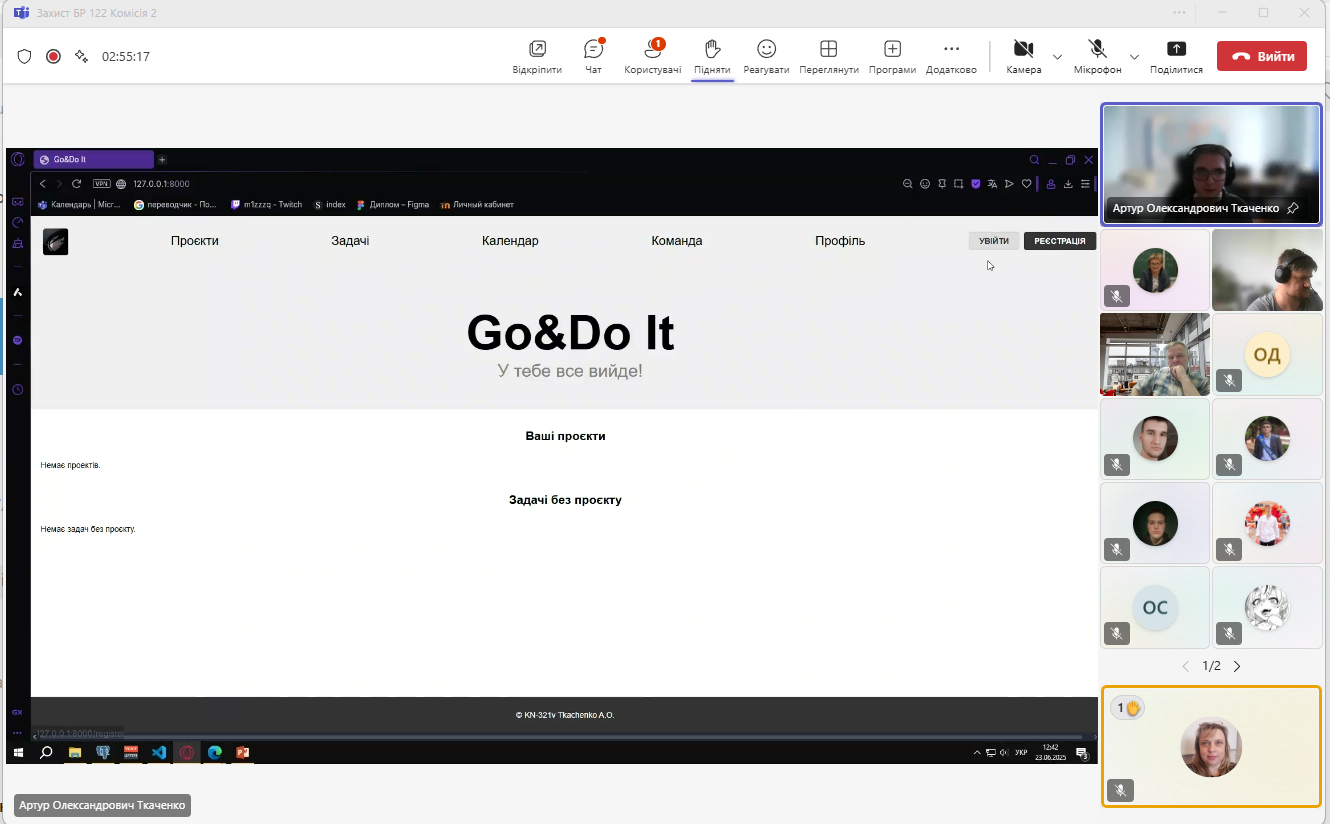
Task: Click the Поділитися share screen button
Action: (1176, 56)
